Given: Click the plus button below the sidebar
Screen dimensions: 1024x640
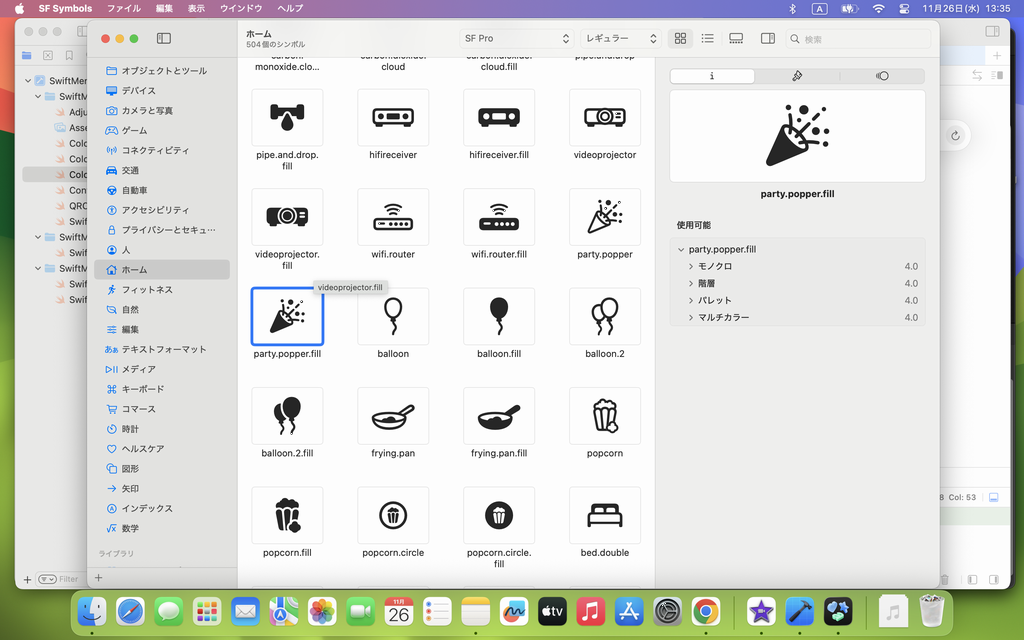Looking at the screenshot, I should [x=98, y=578].
